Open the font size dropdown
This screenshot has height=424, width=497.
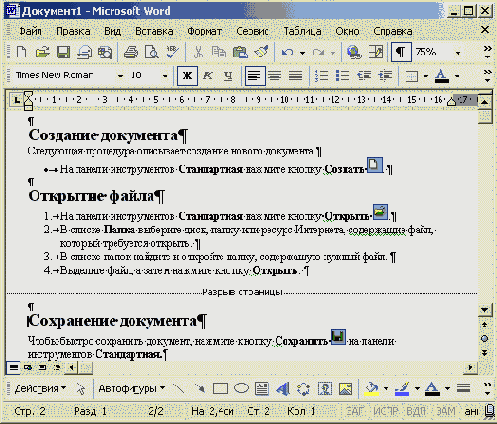[165, 76]
